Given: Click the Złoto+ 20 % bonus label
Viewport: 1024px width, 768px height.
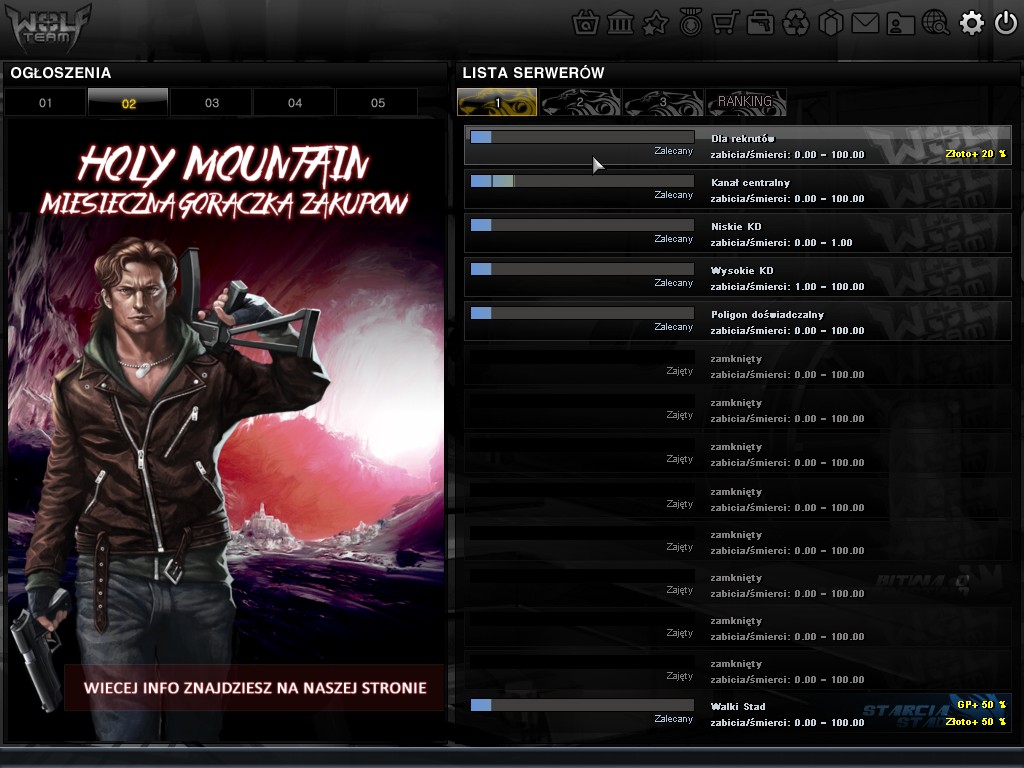Looking at the screenshot, I should [976, 154].
